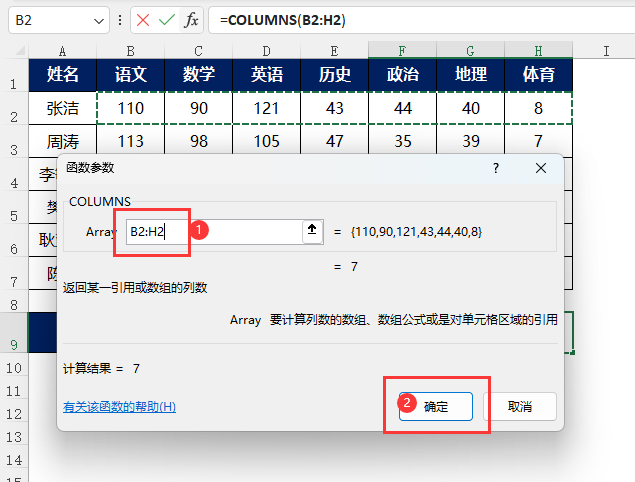Select column A header
The width and height of the screenshot is (635, 482).
(x=62, y=51)
